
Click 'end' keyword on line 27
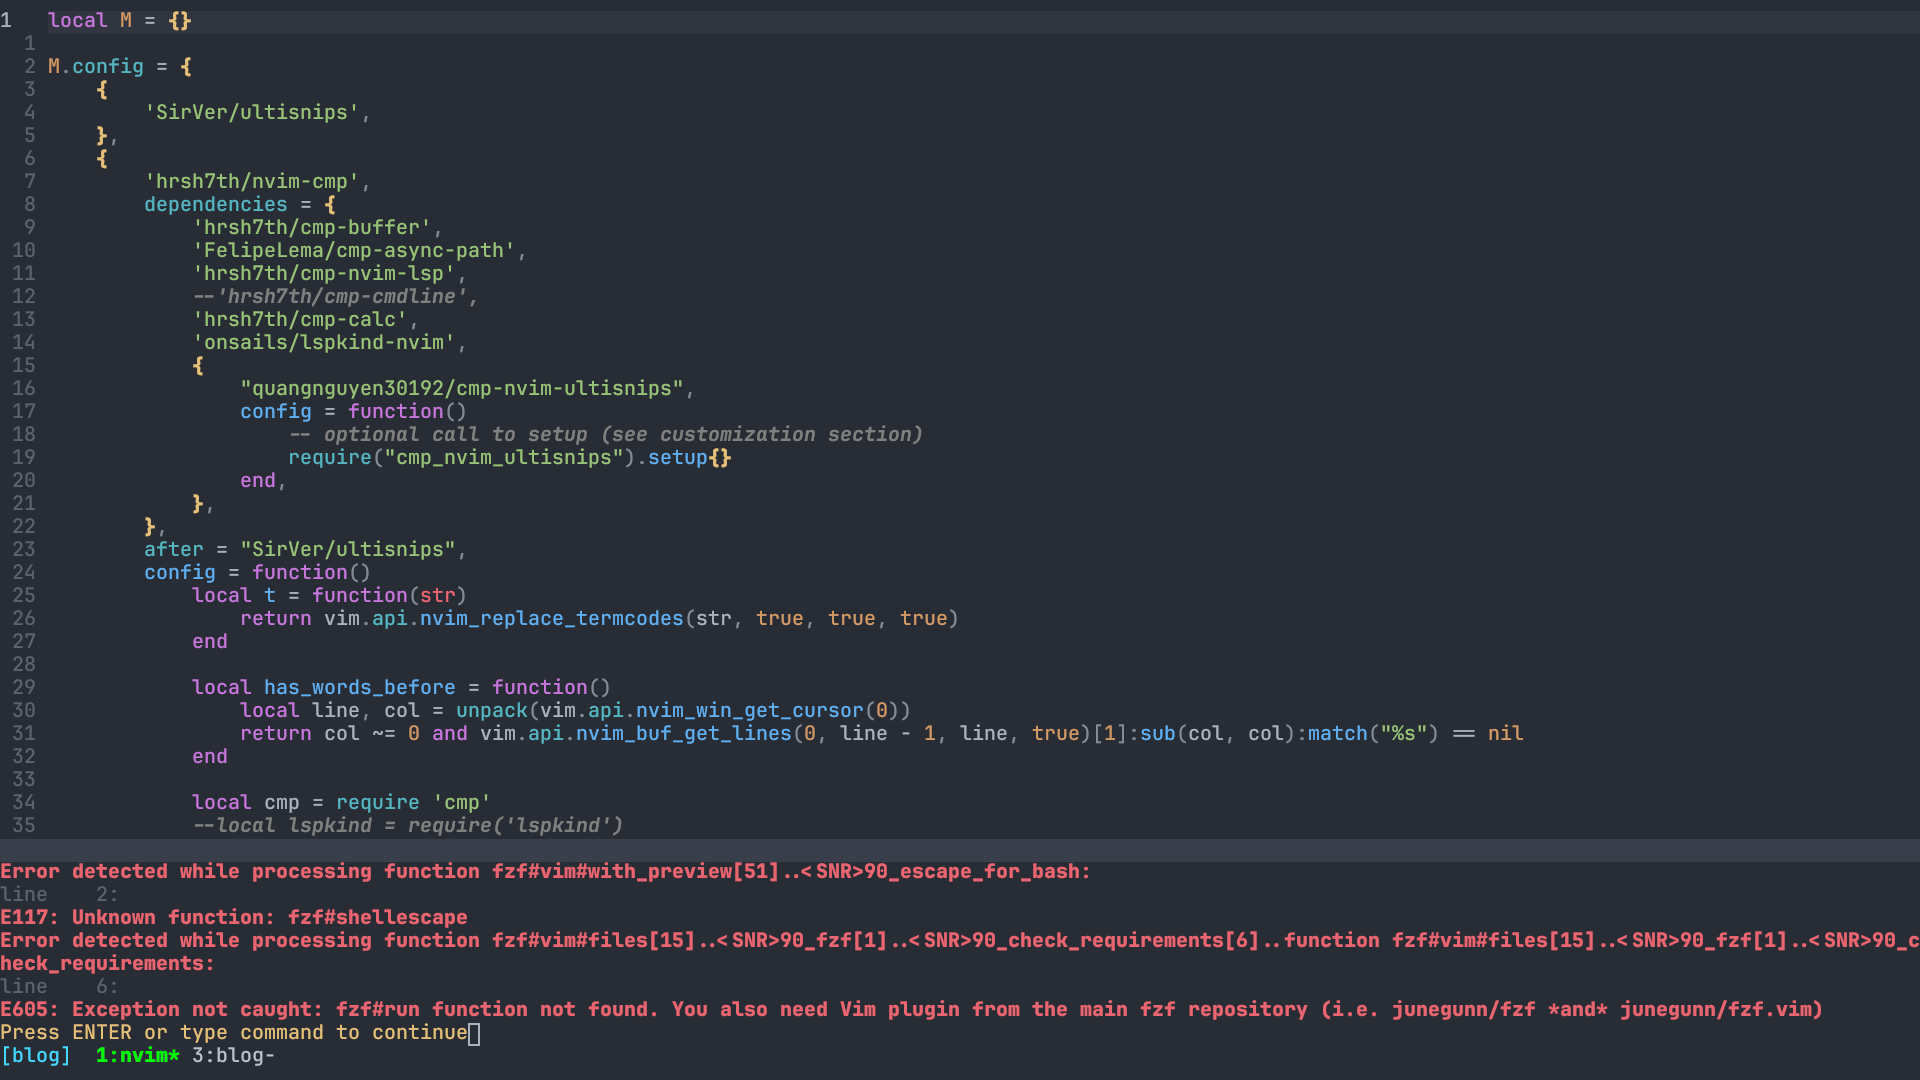coord(210,641)
